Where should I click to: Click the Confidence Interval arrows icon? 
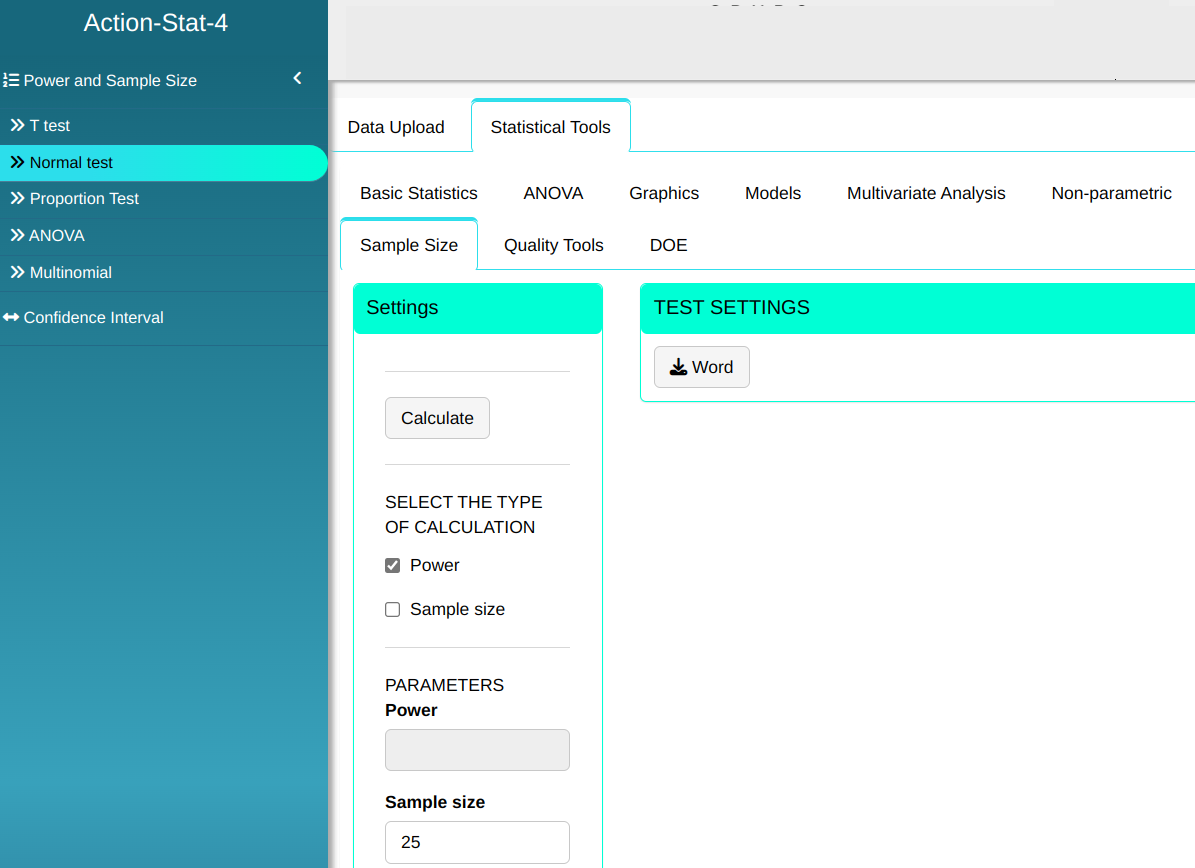(11, 318)
